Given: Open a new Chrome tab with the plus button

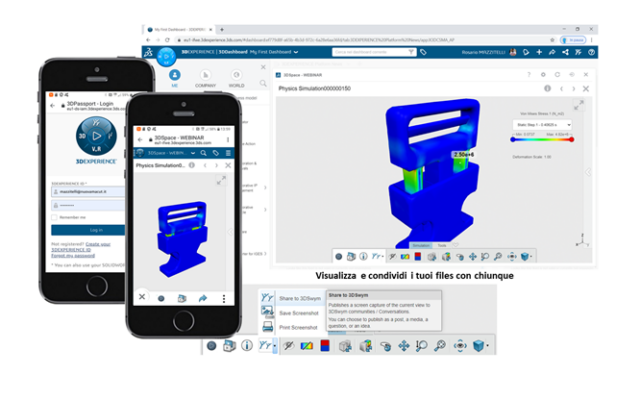Looking at the screenshot, I should [x=222, y=29].
